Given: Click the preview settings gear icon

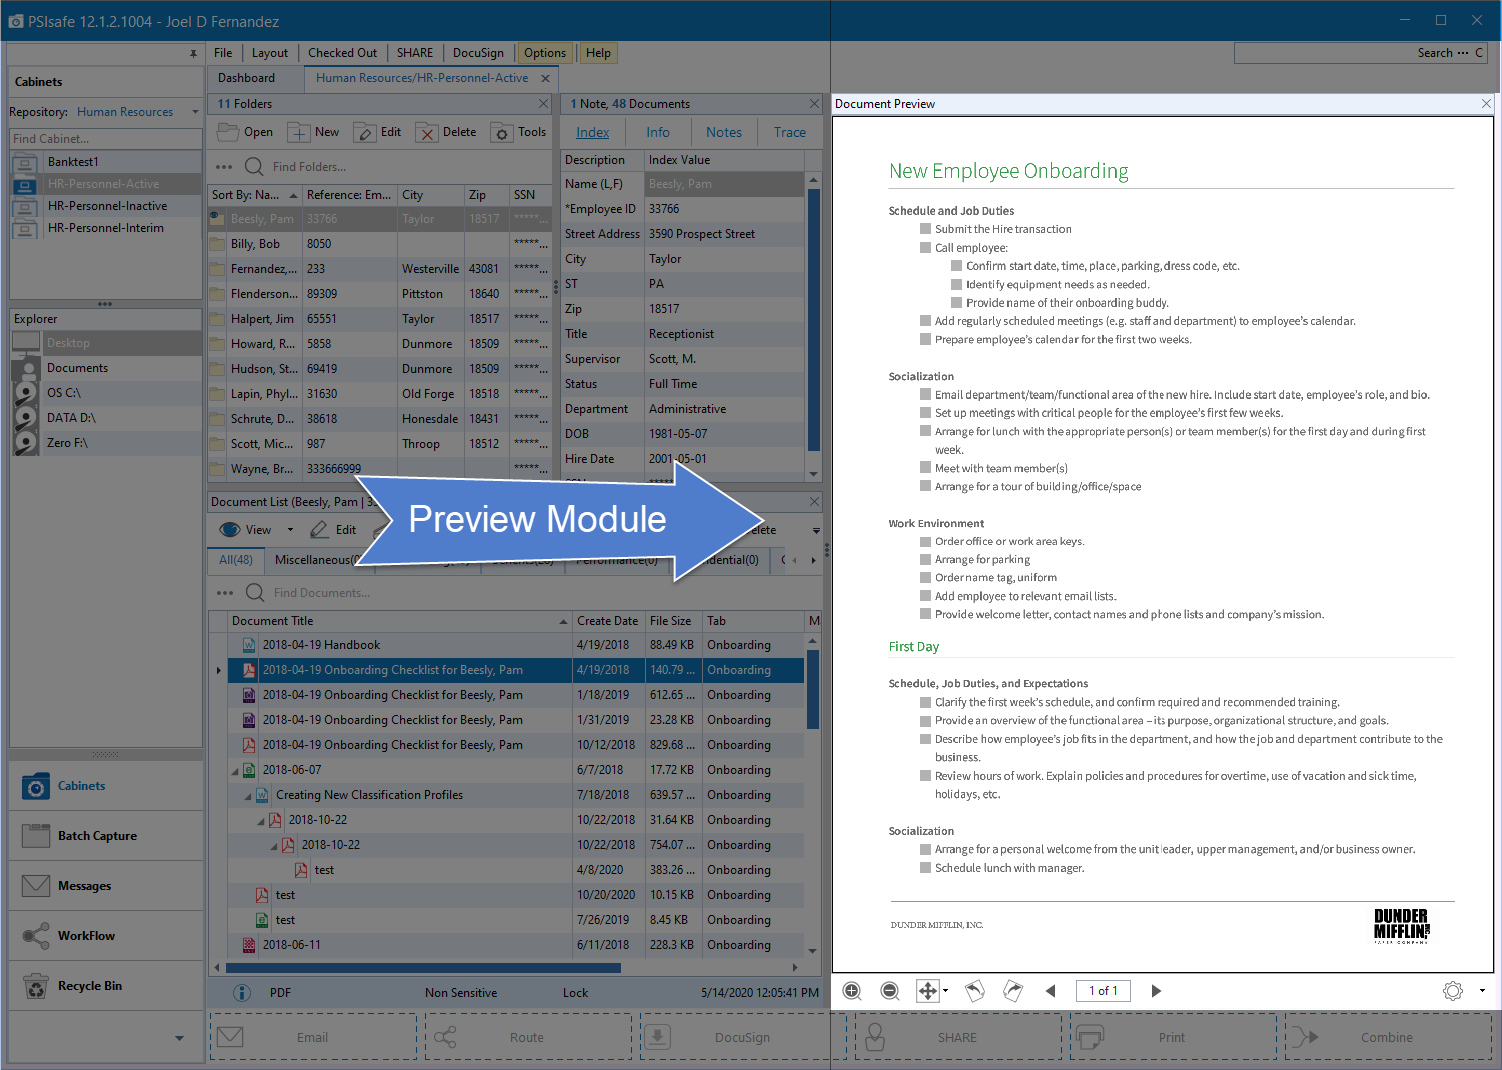Looking at the screenshot, I should 1453,991.
